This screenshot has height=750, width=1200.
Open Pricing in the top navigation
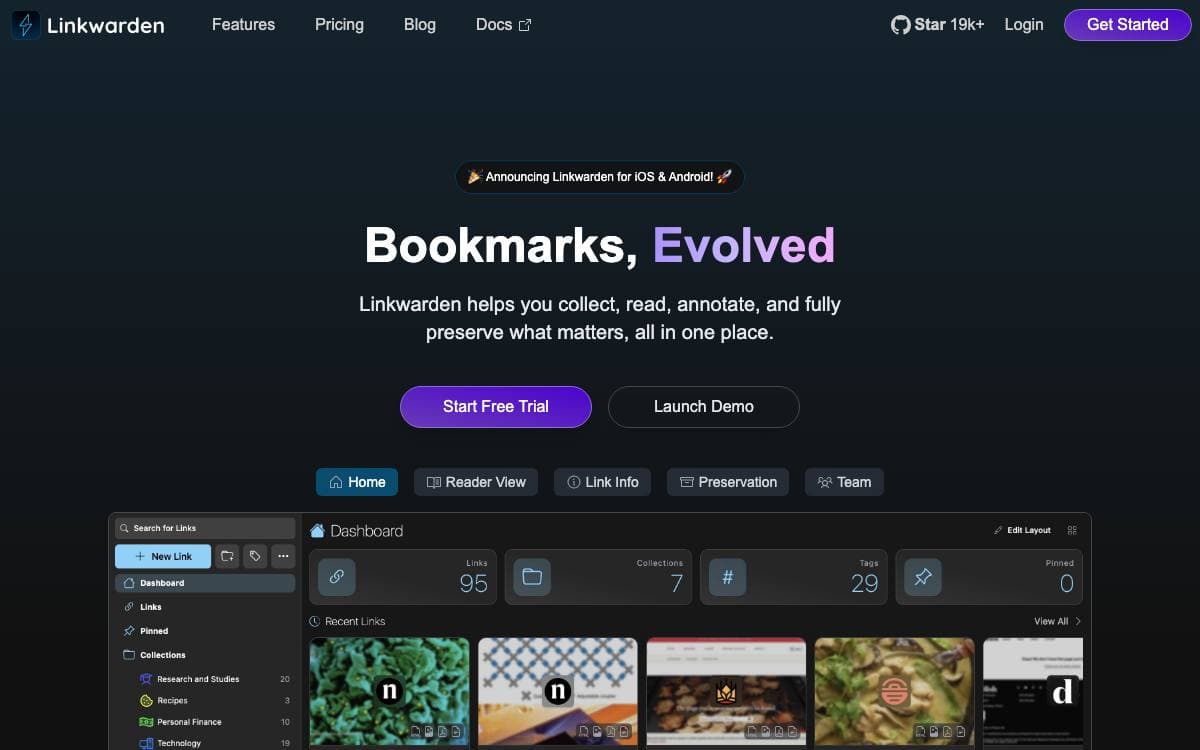339,24
